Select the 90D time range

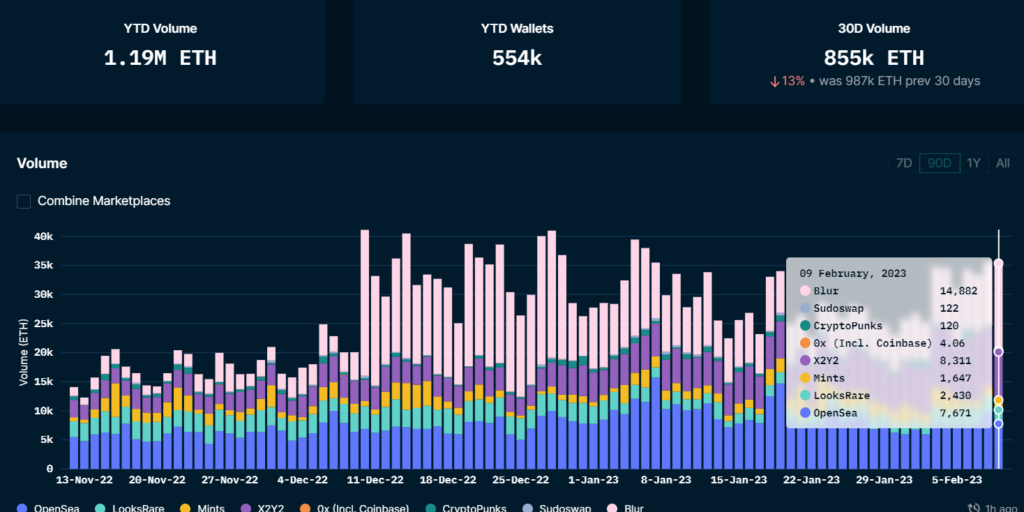[x=939, y=163]
